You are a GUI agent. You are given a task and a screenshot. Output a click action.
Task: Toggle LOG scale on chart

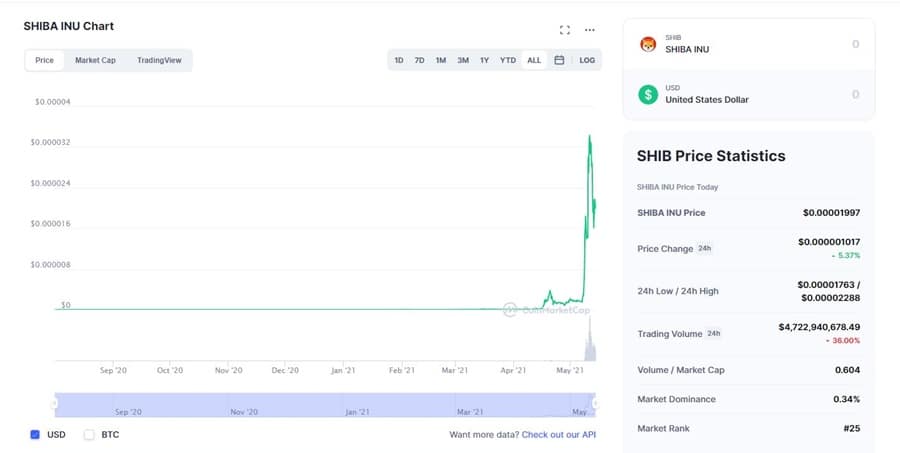pyautogui.click(x=587, y=60)
